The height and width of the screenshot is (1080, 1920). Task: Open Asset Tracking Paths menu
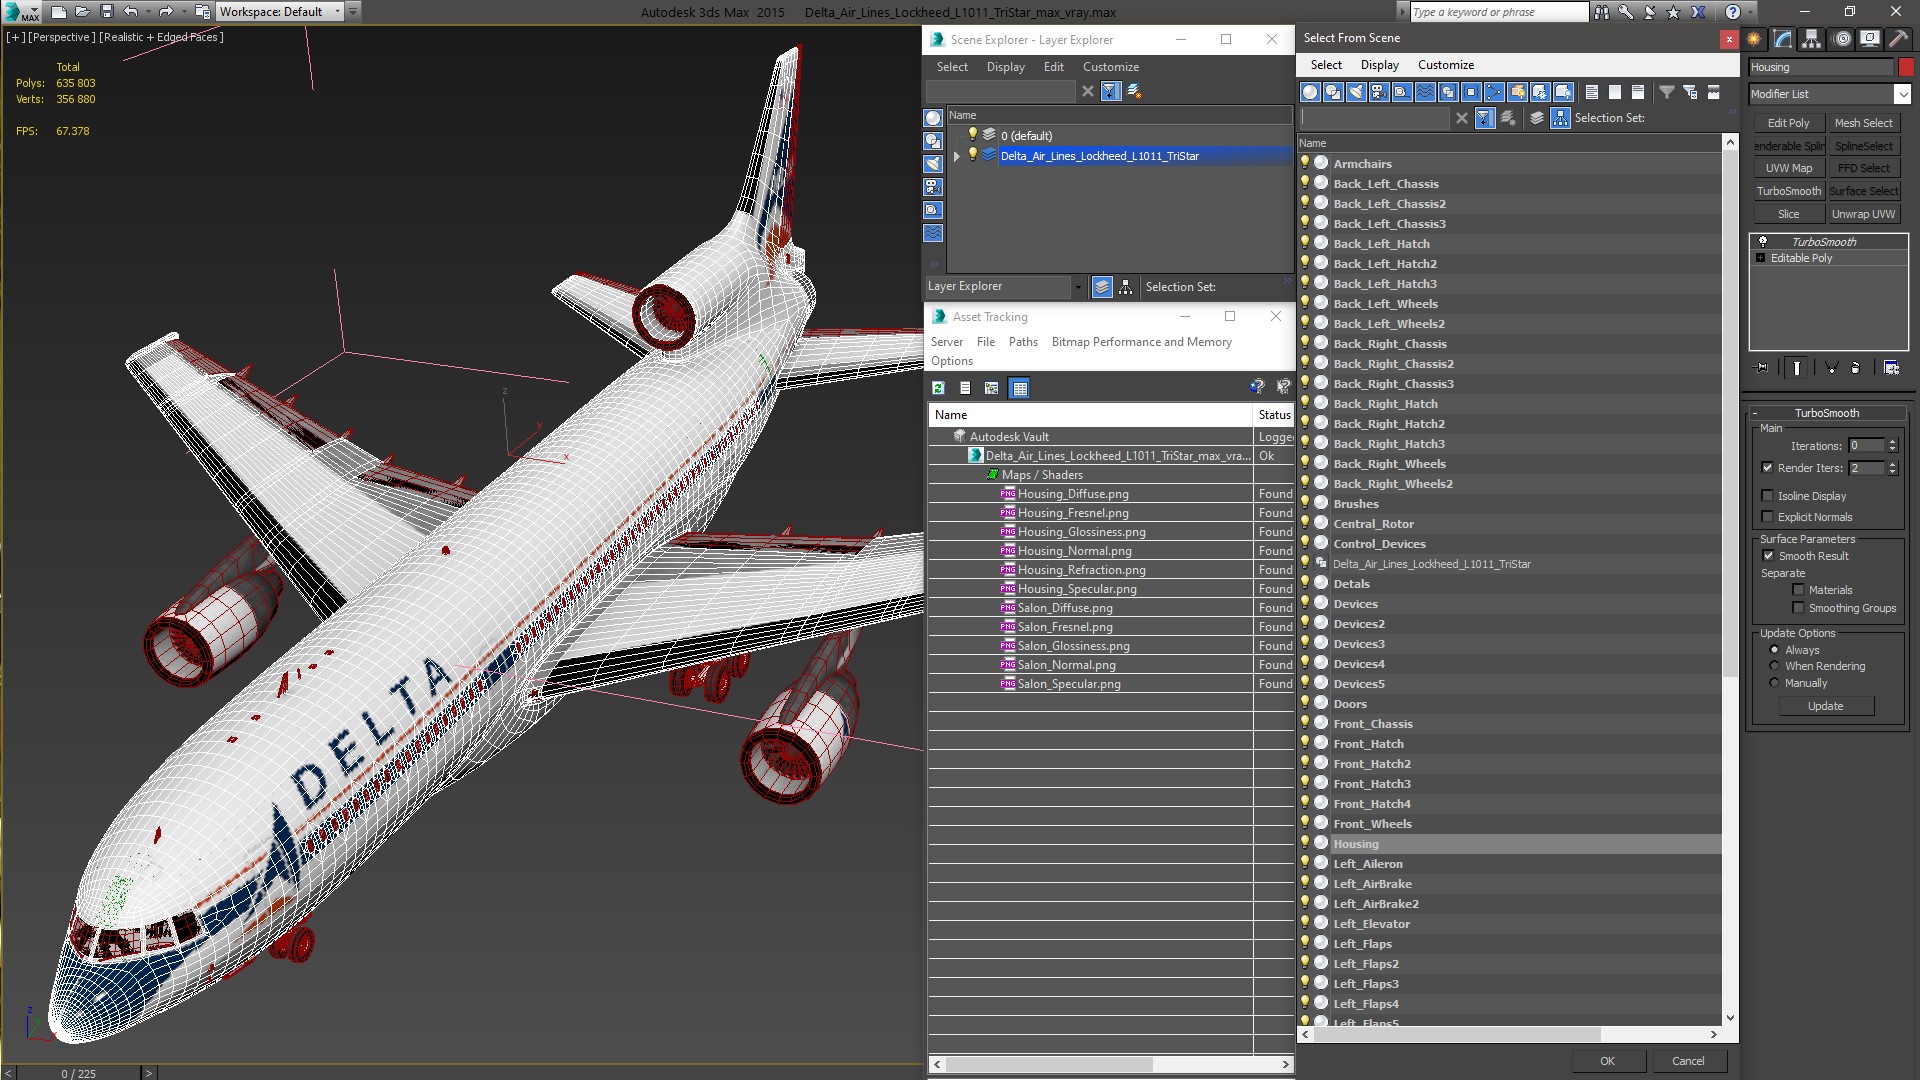[1023, 342]
